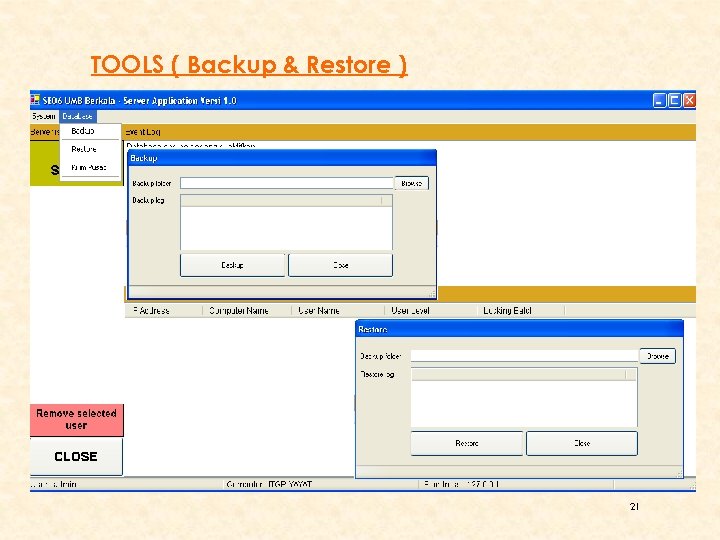The image size is (720, 540).
Task: Click the Backup dialog title bar
Action: [282, 158]
